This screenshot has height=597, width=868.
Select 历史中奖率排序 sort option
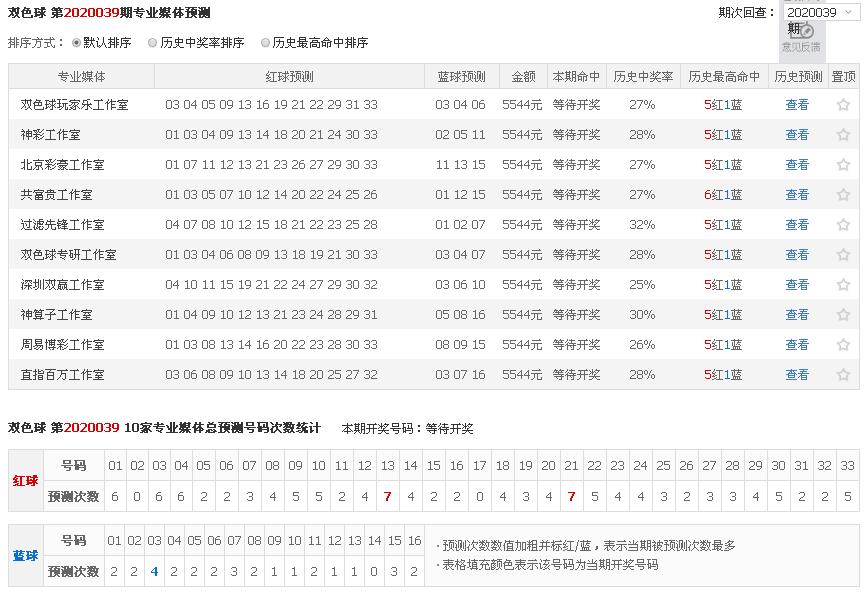click(x=152, y=43)
